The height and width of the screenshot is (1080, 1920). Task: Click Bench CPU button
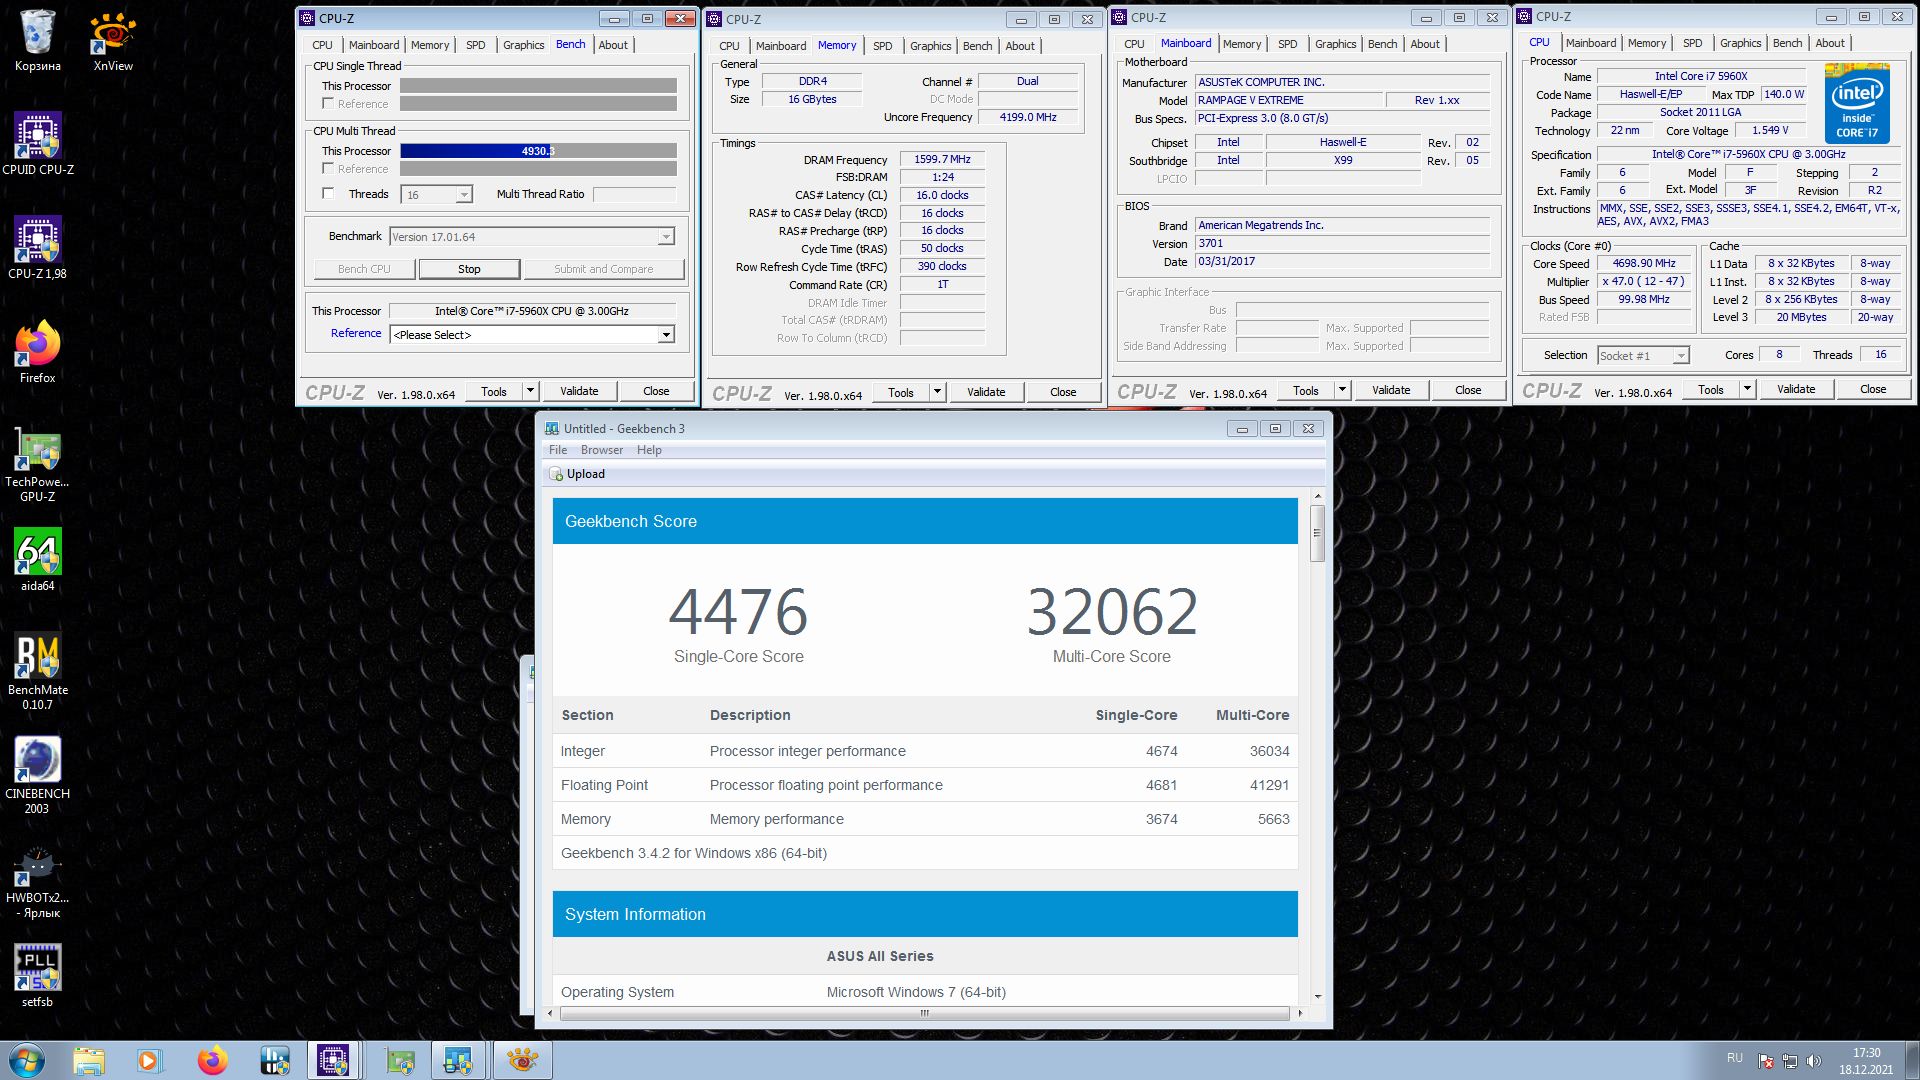[x=364, y=269]
